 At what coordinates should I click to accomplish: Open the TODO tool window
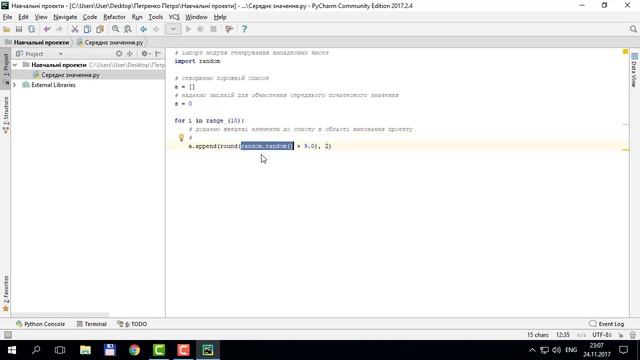pos(132,324)
